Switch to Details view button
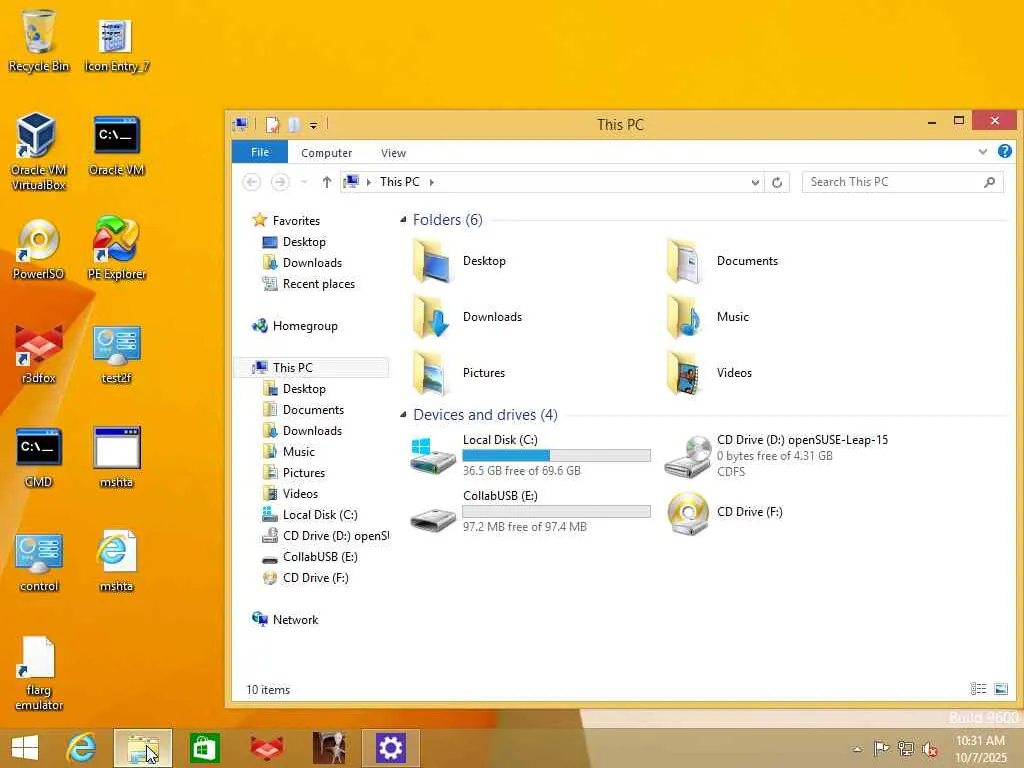The height and width of the screenshot is (768, 1024). pos(978,689)
